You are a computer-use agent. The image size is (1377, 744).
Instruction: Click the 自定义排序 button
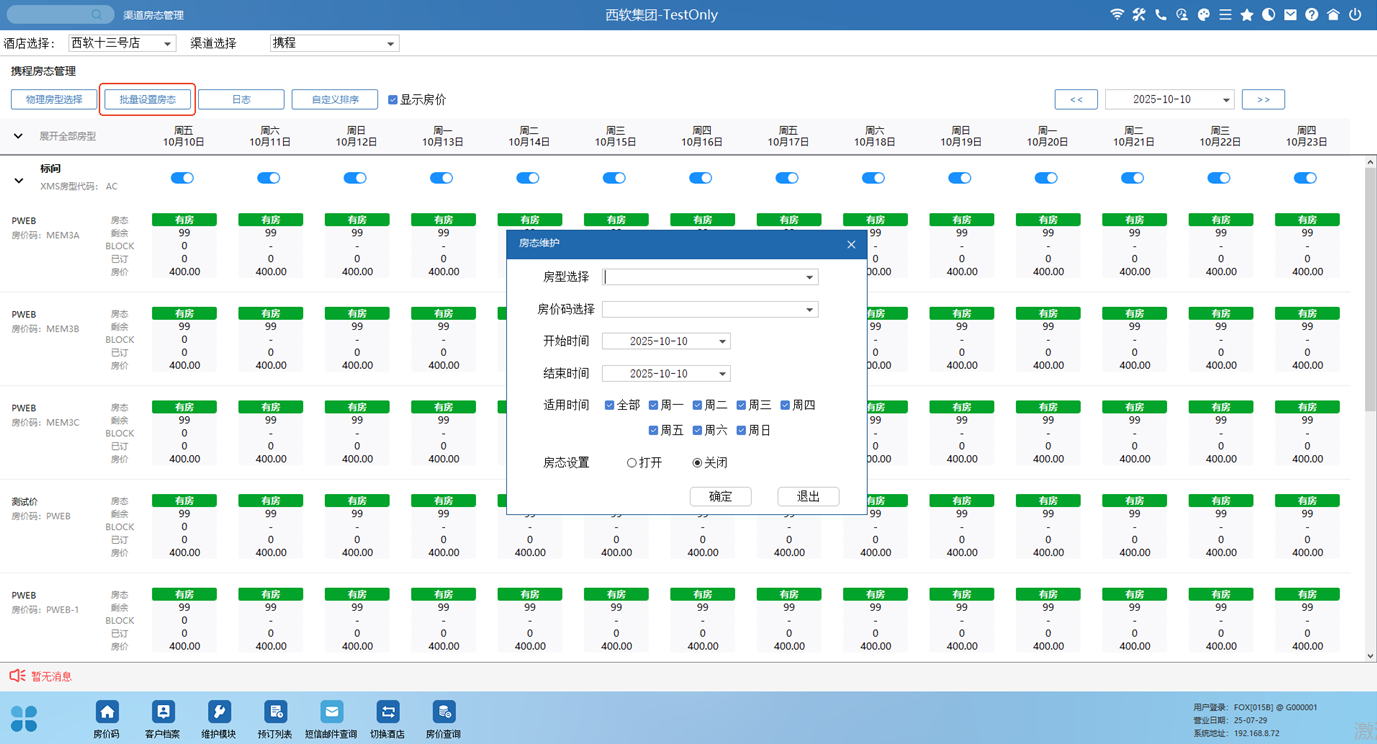pyautogui.click(x=334, y=100)
